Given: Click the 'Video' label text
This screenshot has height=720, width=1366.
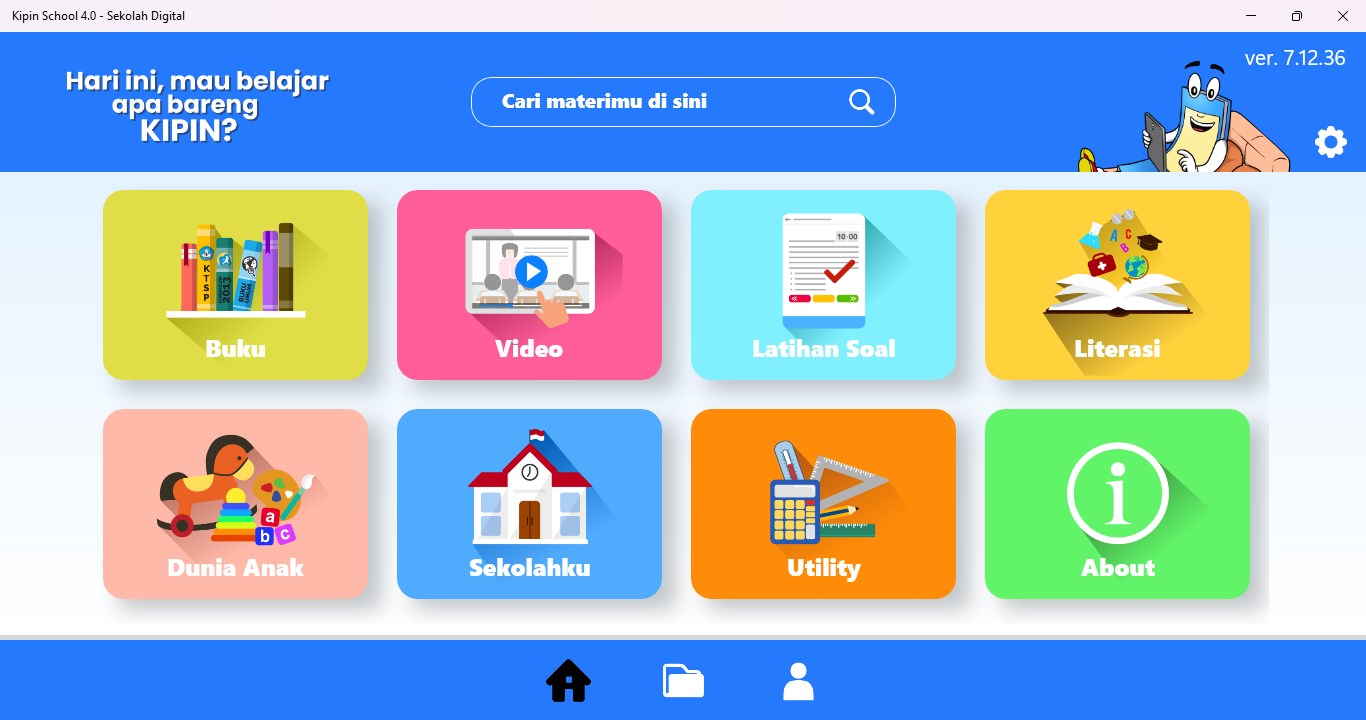Looking at the screenshot, I should coord(529,349).
